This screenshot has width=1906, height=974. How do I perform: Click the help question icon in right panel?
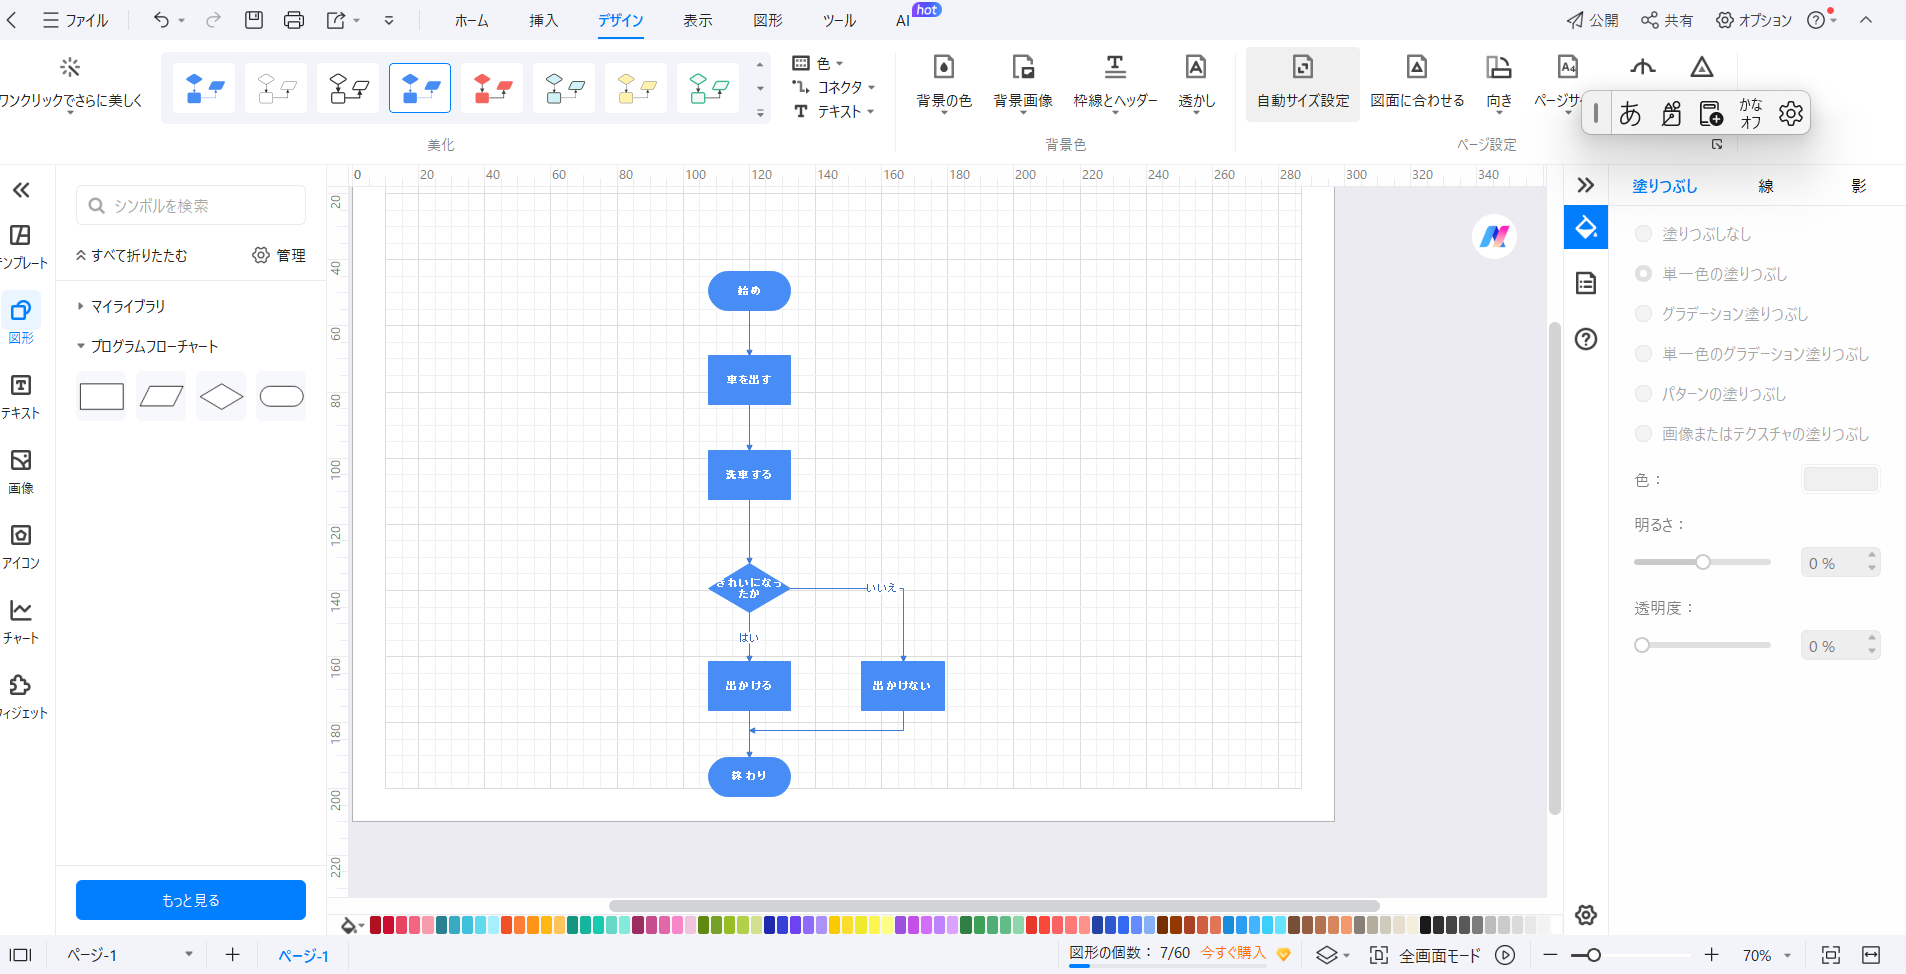point(1586,339)
